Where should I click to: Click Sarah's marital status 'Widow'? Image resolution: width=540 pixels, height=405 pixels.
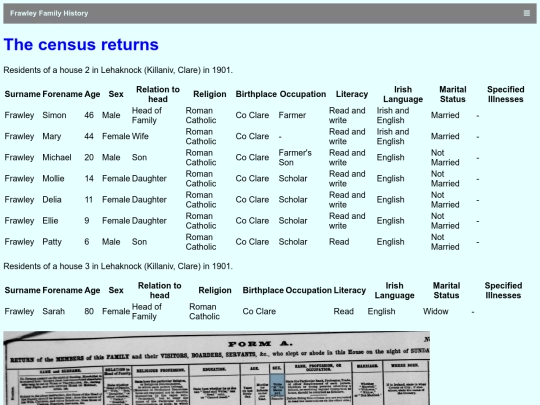pos(436,311)
